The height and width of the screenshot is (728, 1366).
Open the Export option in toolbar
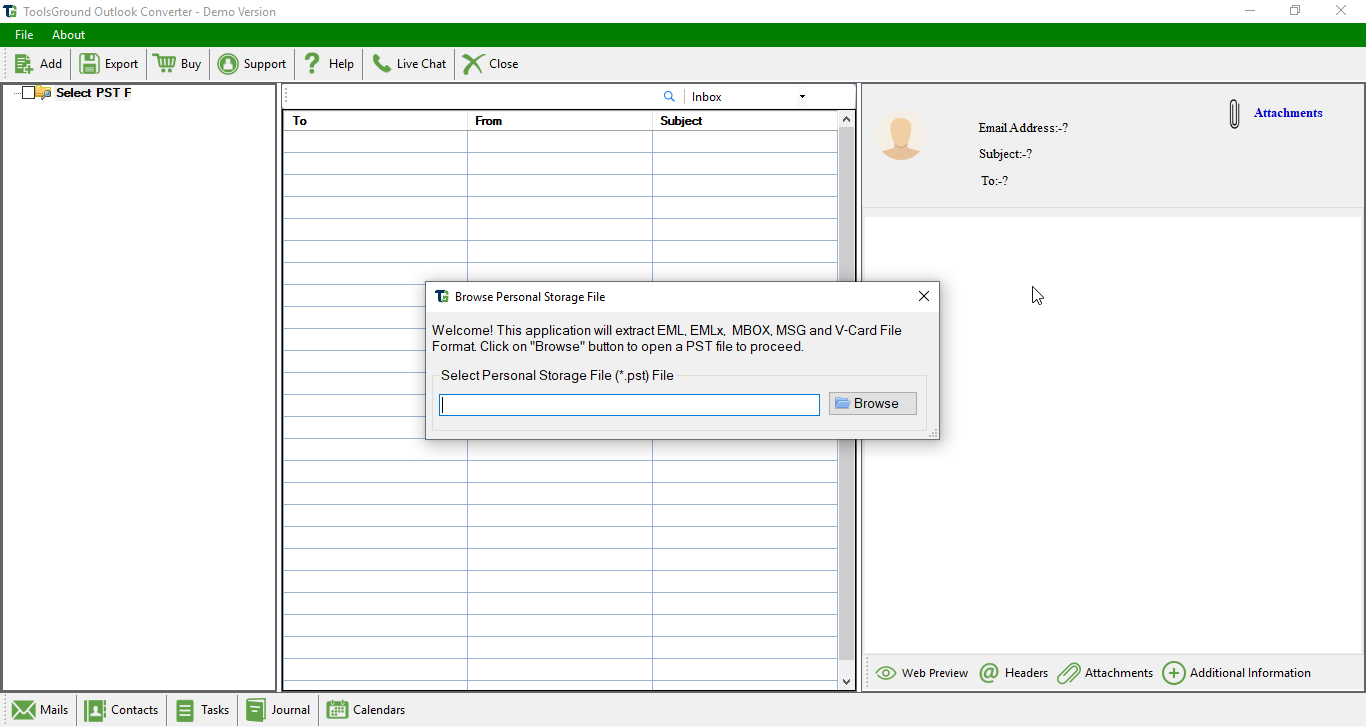pos(109,64)
